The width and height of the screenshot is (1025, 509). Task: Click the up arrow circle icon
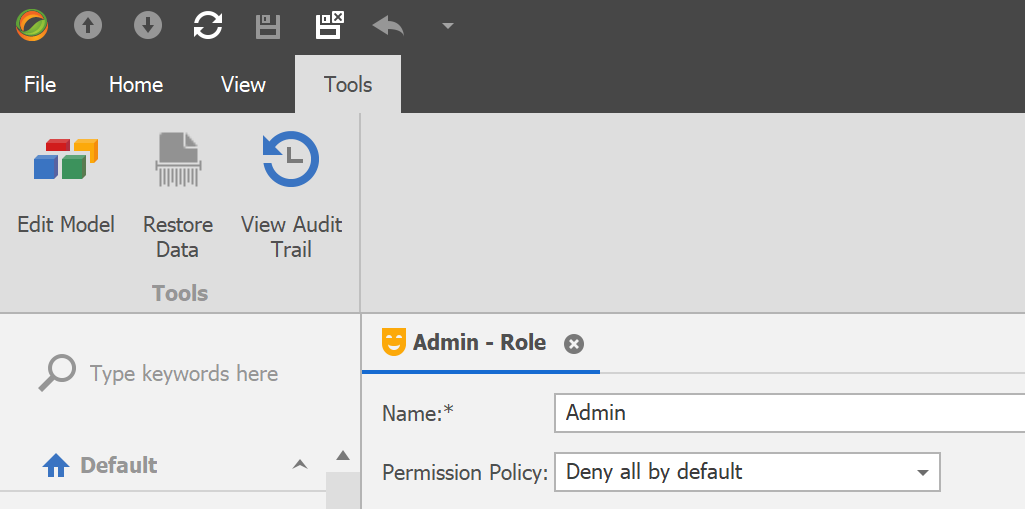click(88, 26)
